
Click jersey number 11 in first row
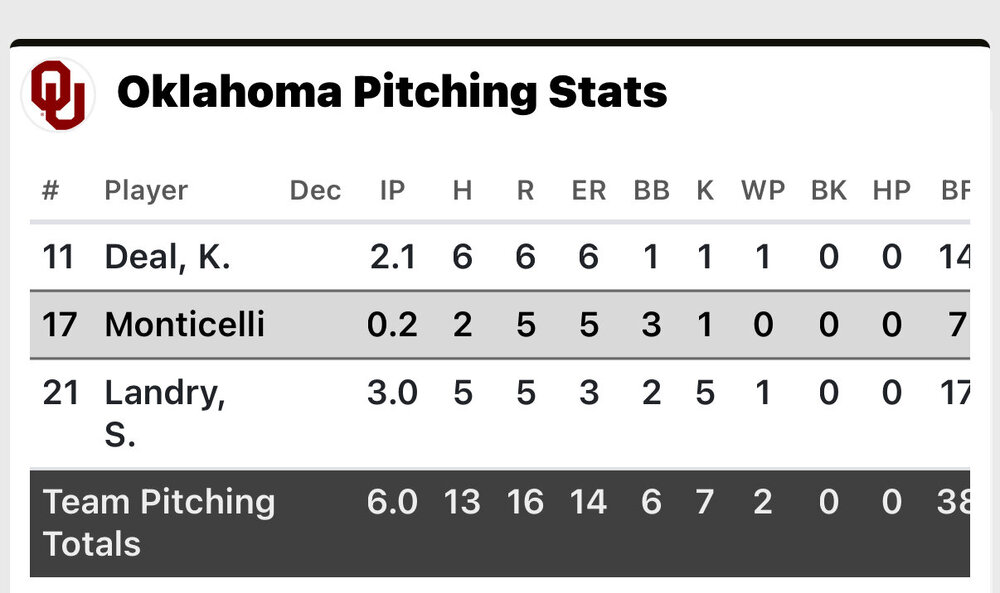(x=59, y=257)
